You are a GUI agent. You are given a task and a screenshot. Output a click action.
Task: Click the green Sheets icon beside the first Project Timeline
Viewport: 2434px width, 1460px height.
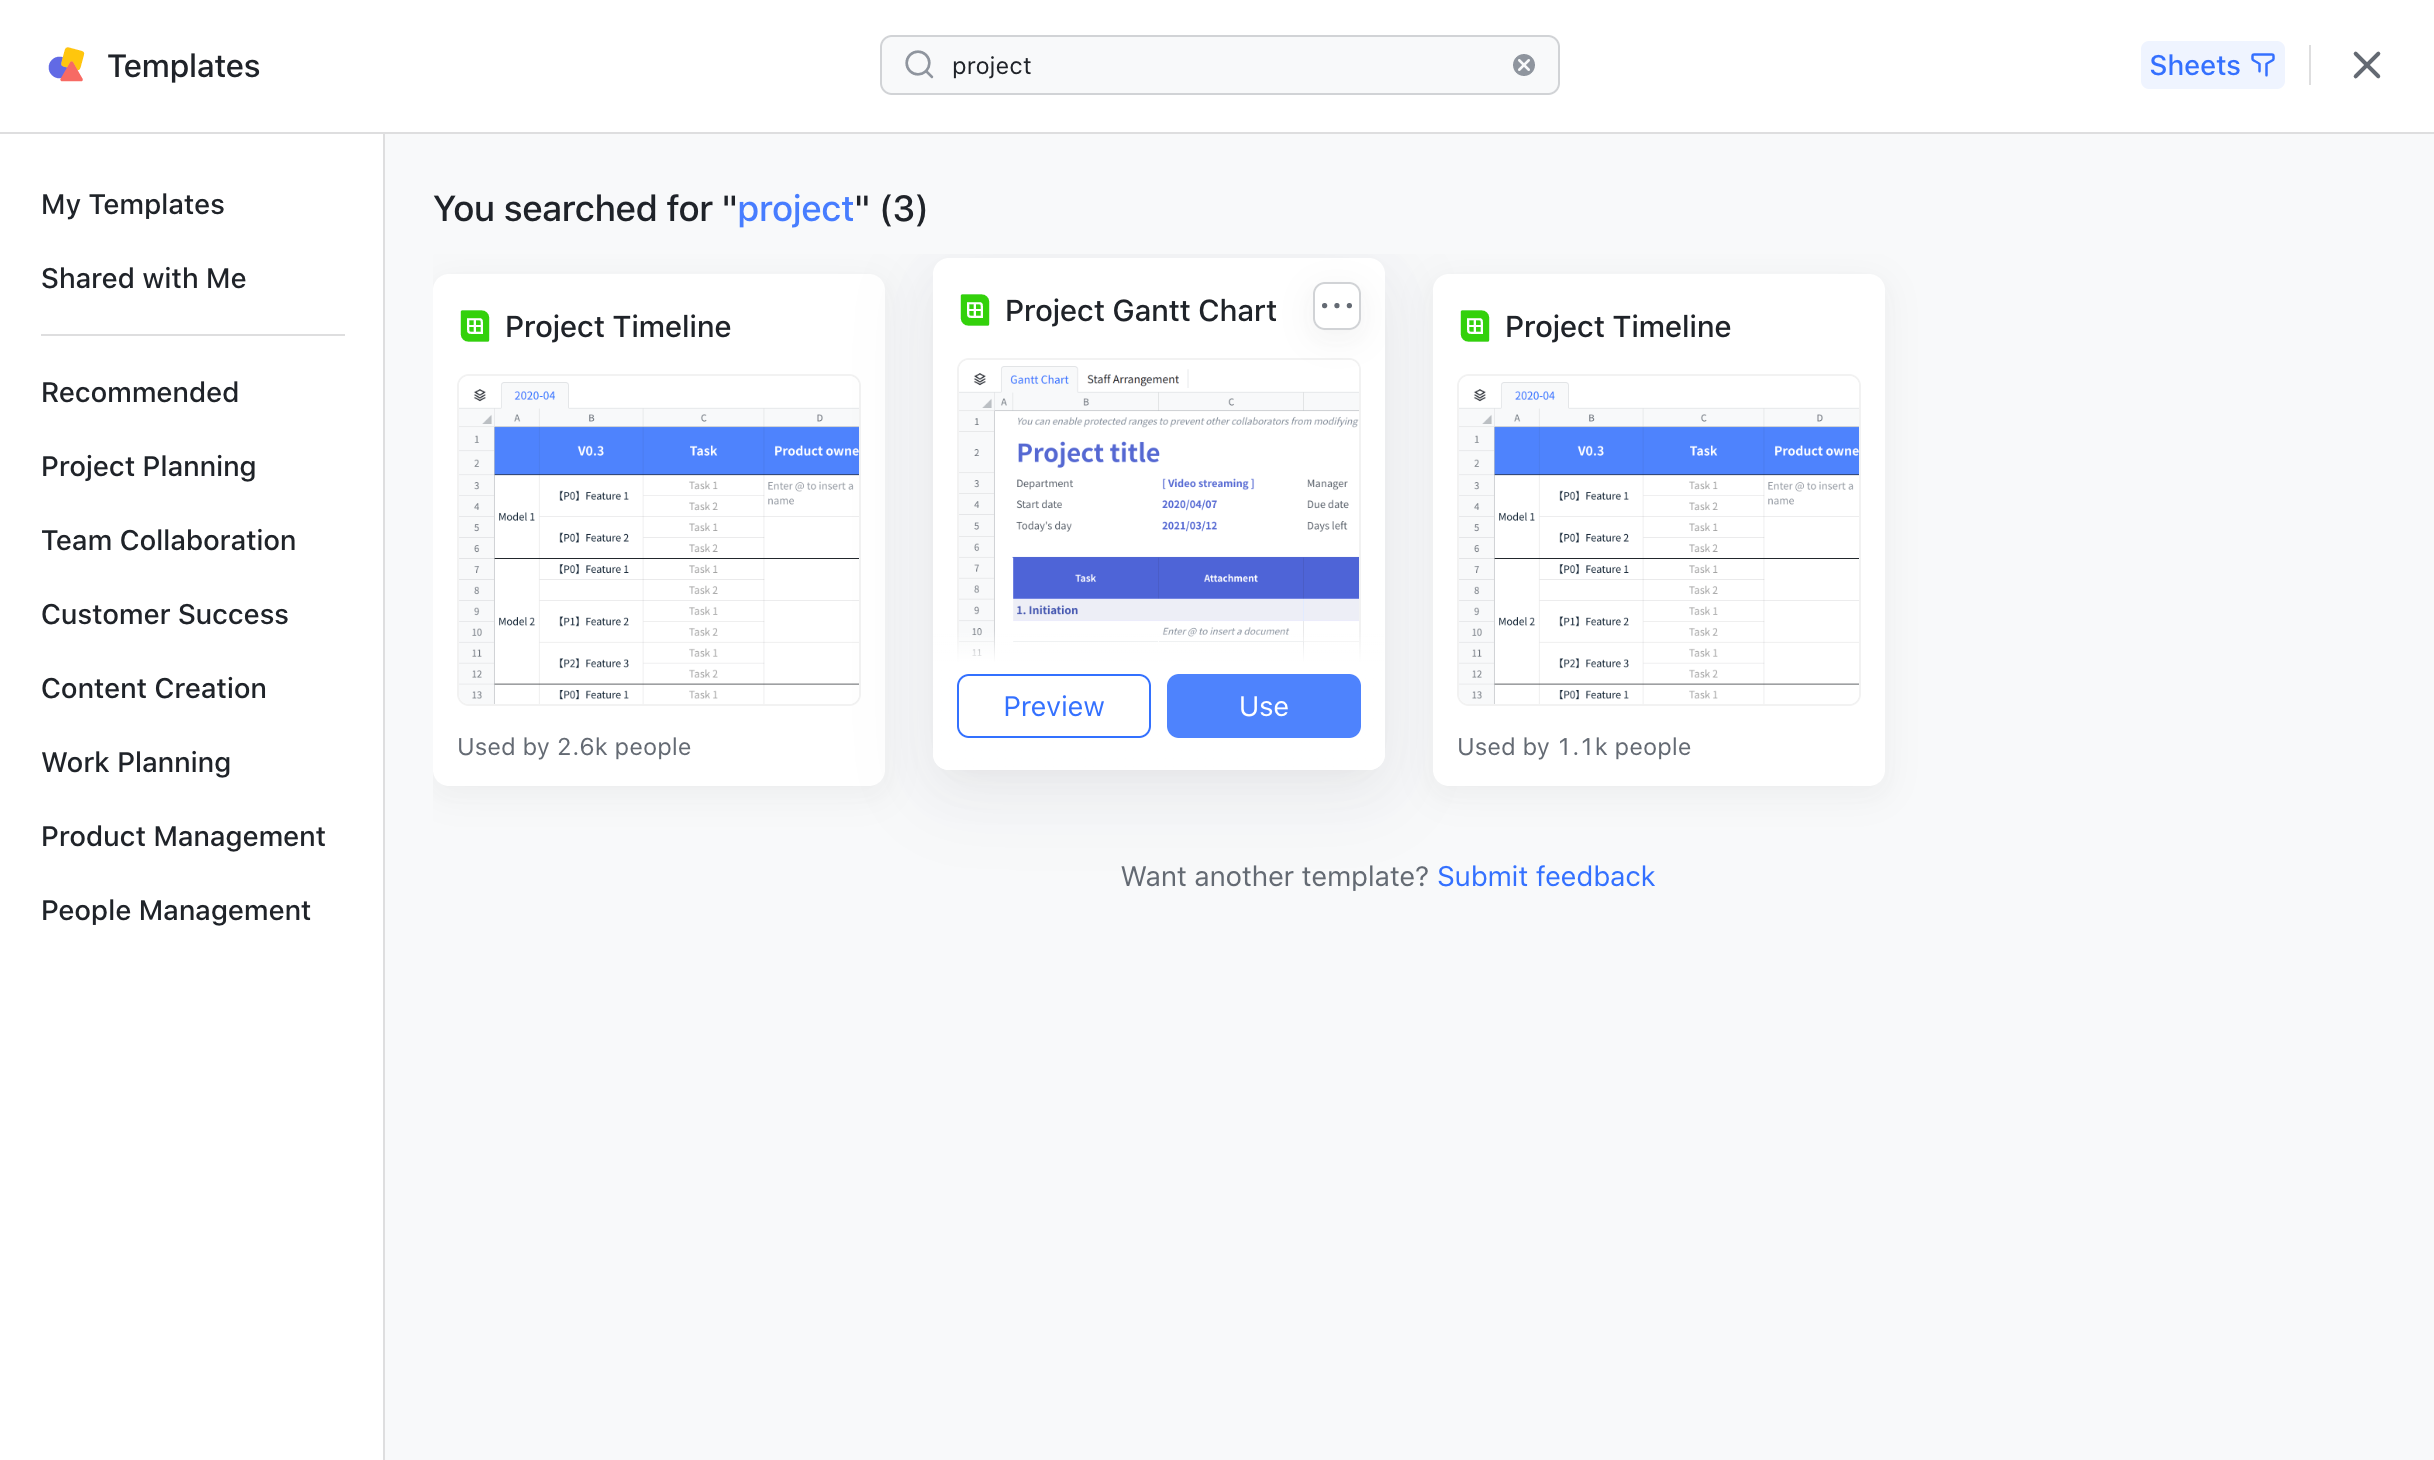474,325
